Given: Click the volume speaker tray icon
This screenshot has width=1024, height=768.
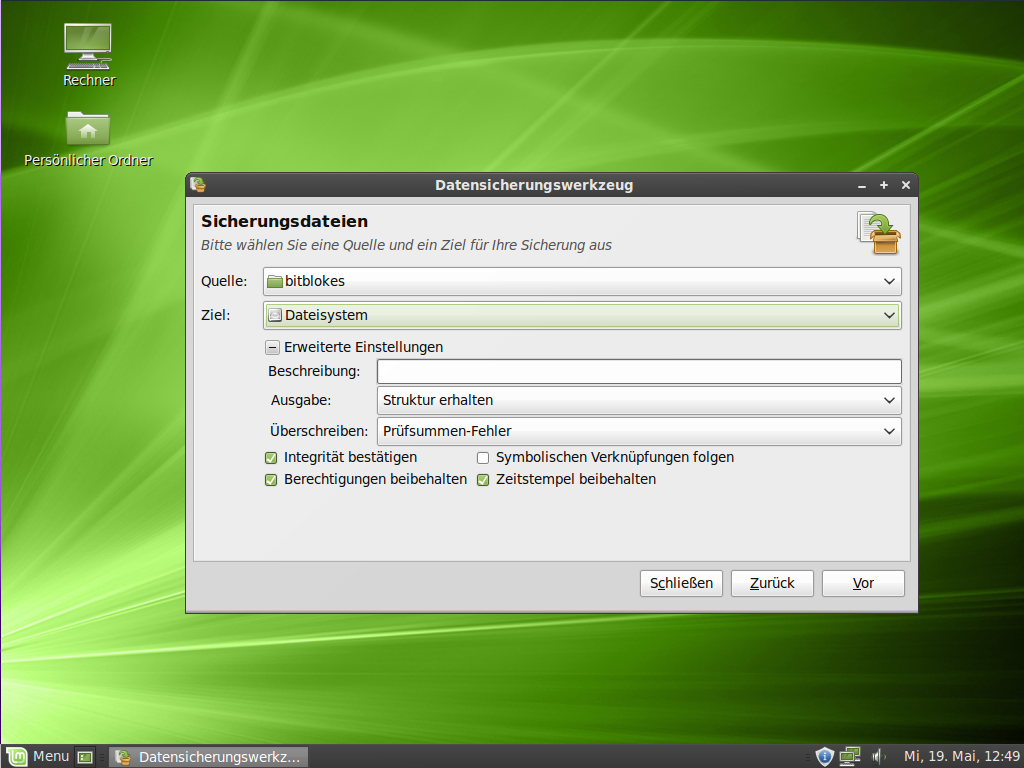Looking at the screenshot, I should (x=877, y=756).
